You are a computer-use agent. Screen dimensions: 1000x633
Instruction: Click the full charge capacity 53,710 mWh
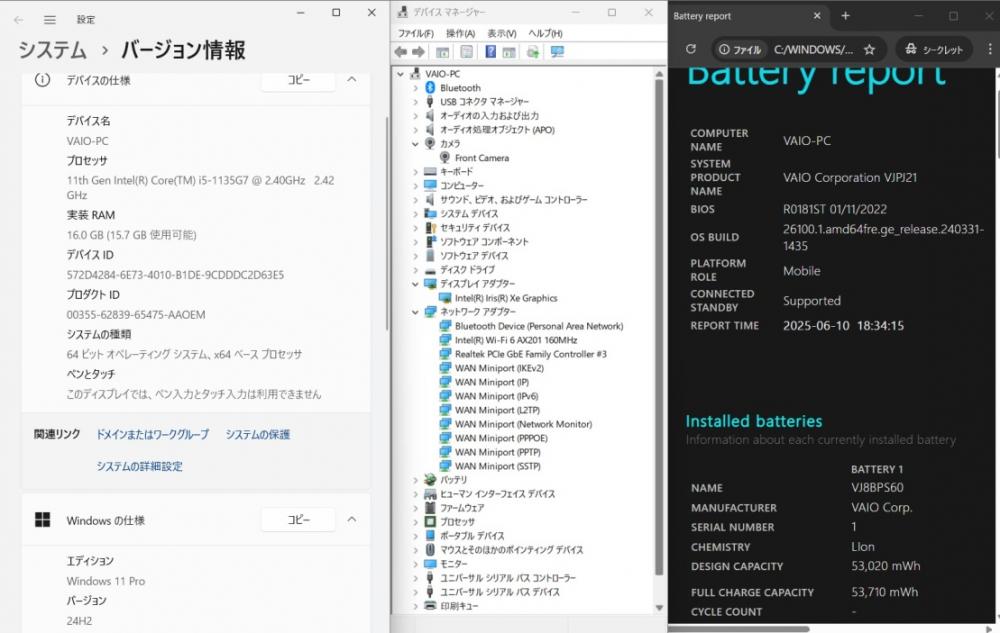(885, 592)
